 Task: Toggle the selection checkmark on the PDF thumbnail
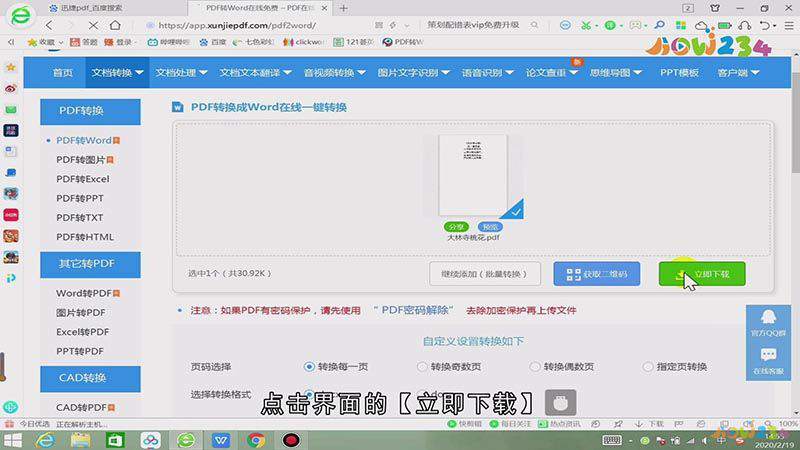tap(515, 210)
